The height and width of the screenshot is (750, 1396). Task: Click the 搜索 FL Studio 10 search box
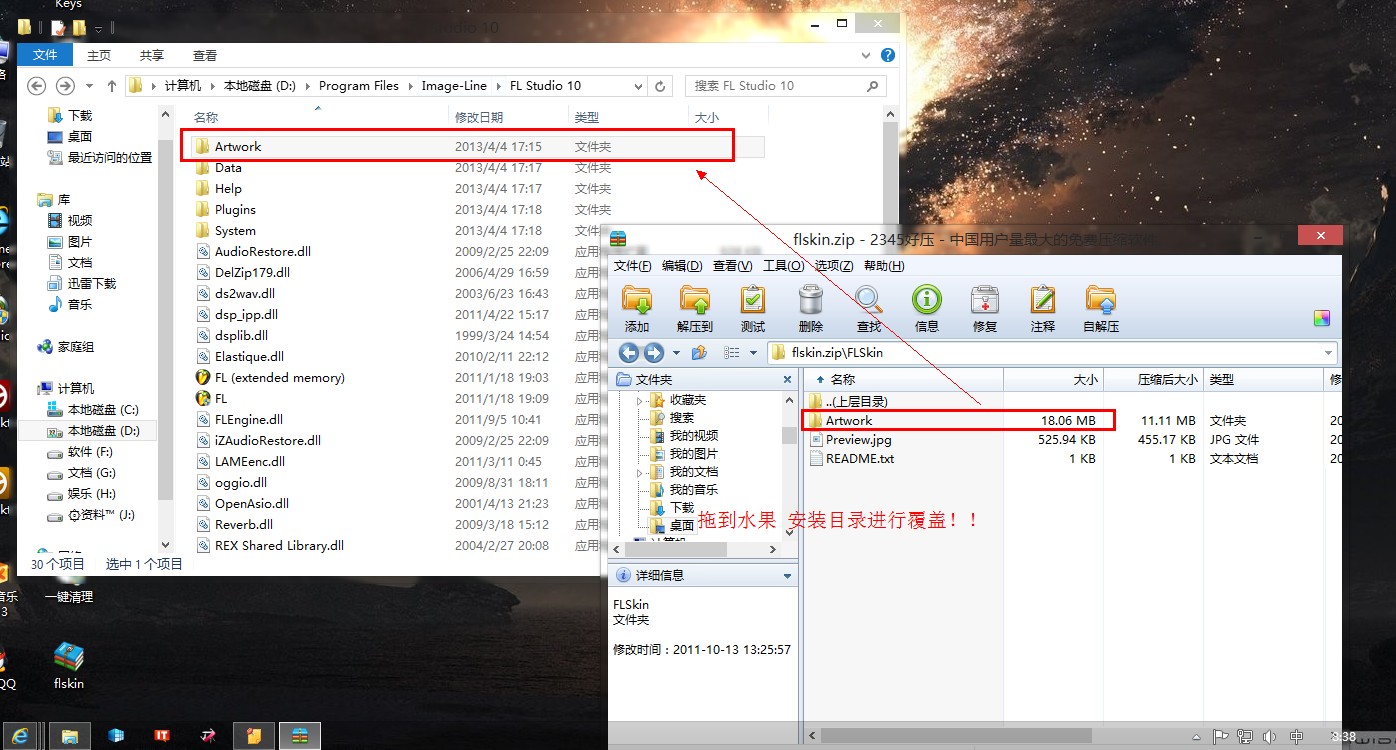point(786,86)
